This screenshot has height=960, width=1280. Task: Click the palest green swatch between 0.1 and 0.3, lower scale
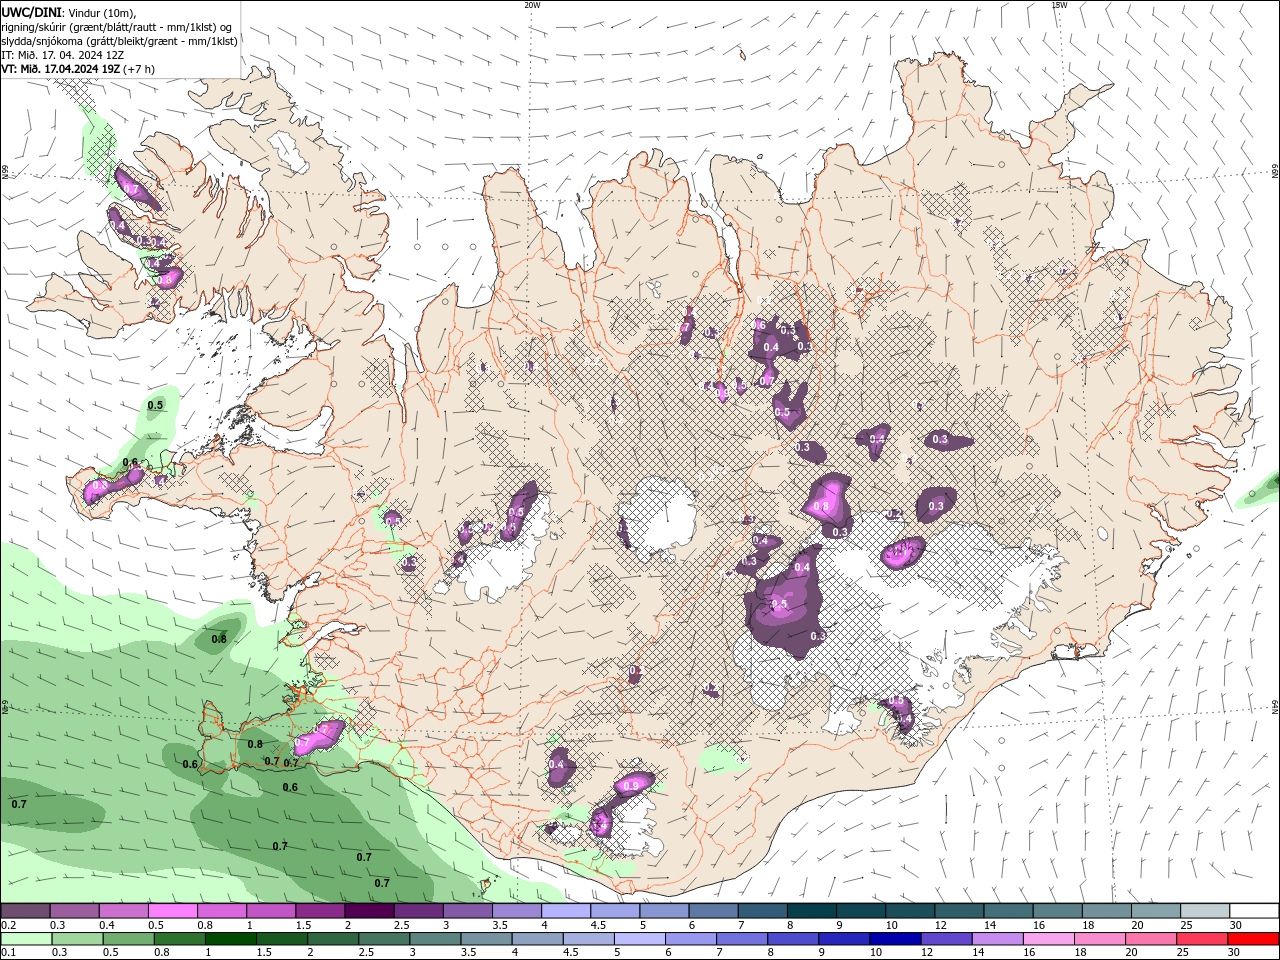[x=26, y=939]
